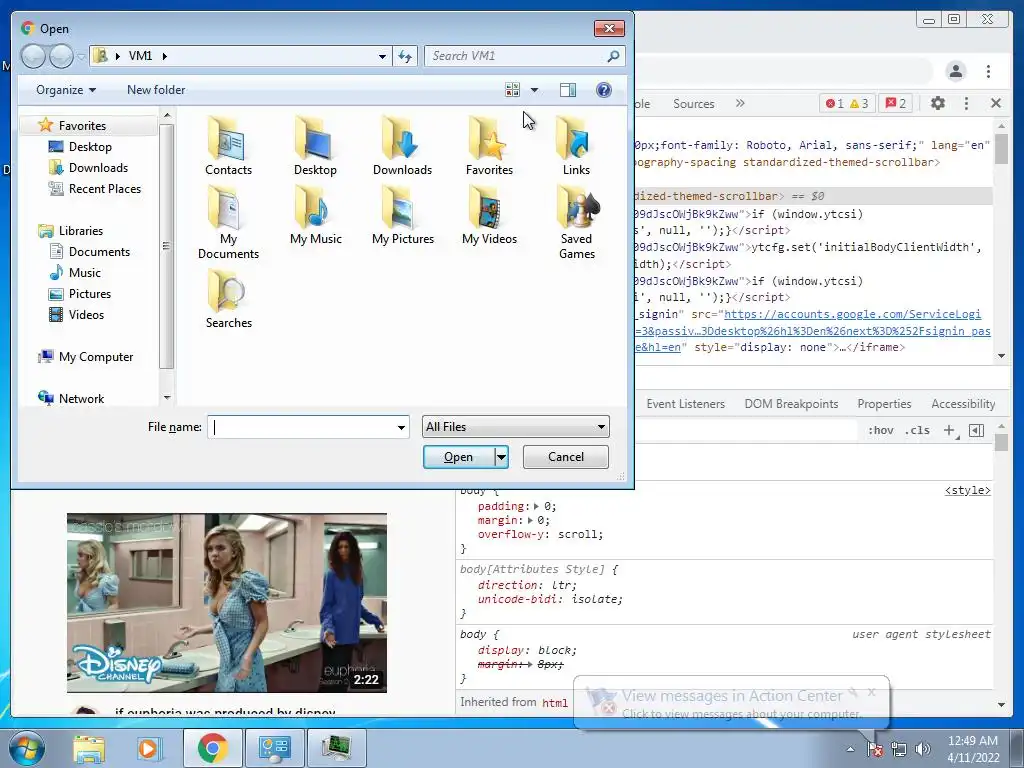Click the New folder button
This screenshot has height=768, width=1024.
pyautogui.click(x=156, y=90)
